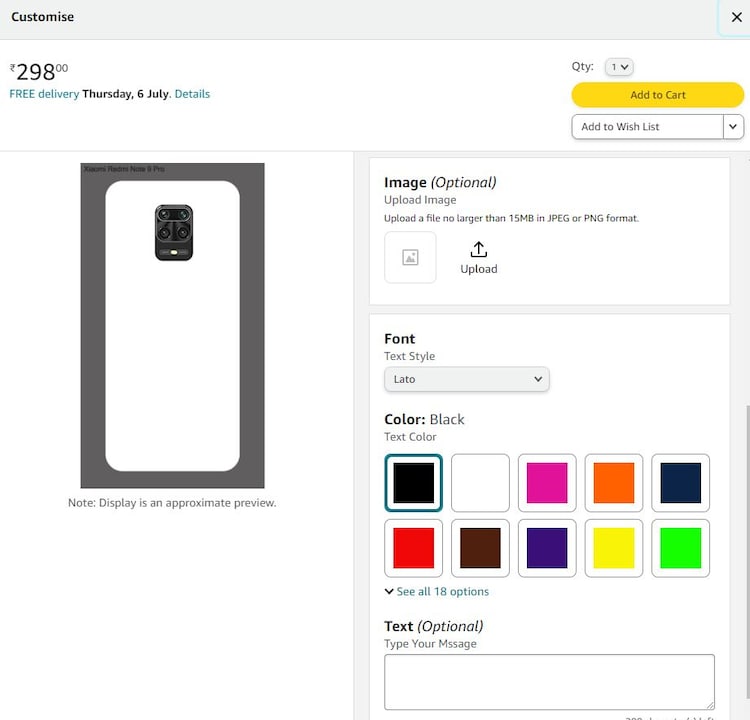
Task: Select the black text color swatch
Action: (413, 483)
